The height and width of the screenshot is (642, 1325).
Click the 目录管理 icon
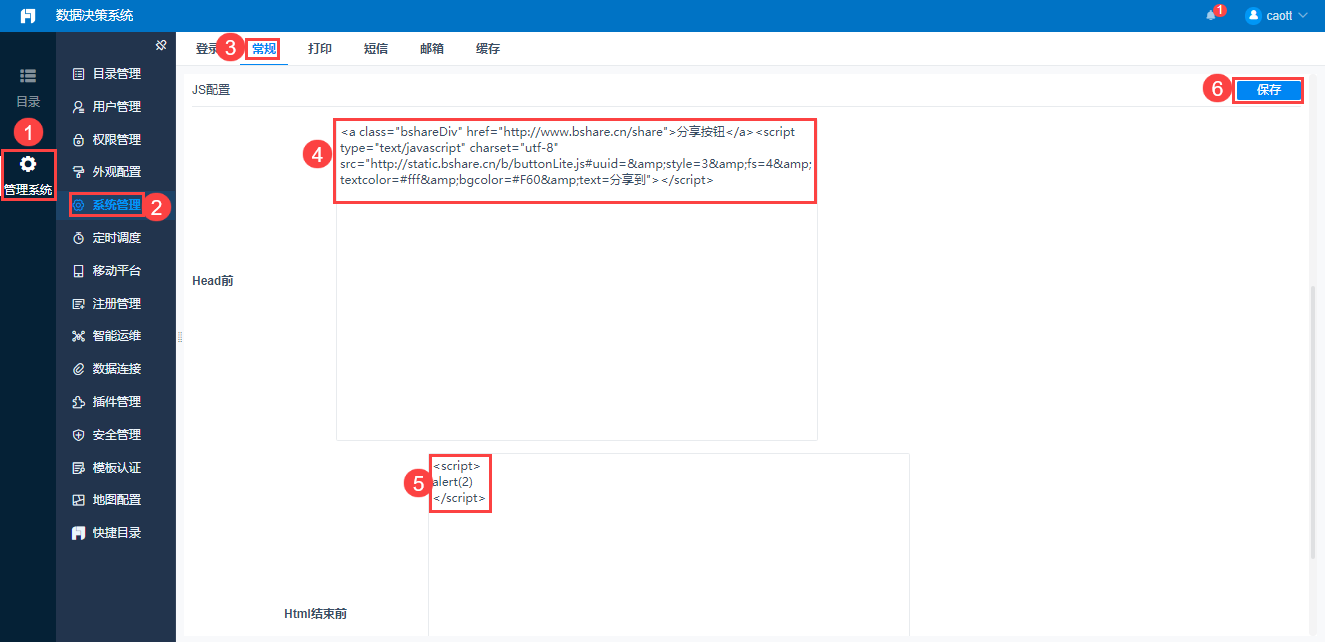click(x=78, y=74)
